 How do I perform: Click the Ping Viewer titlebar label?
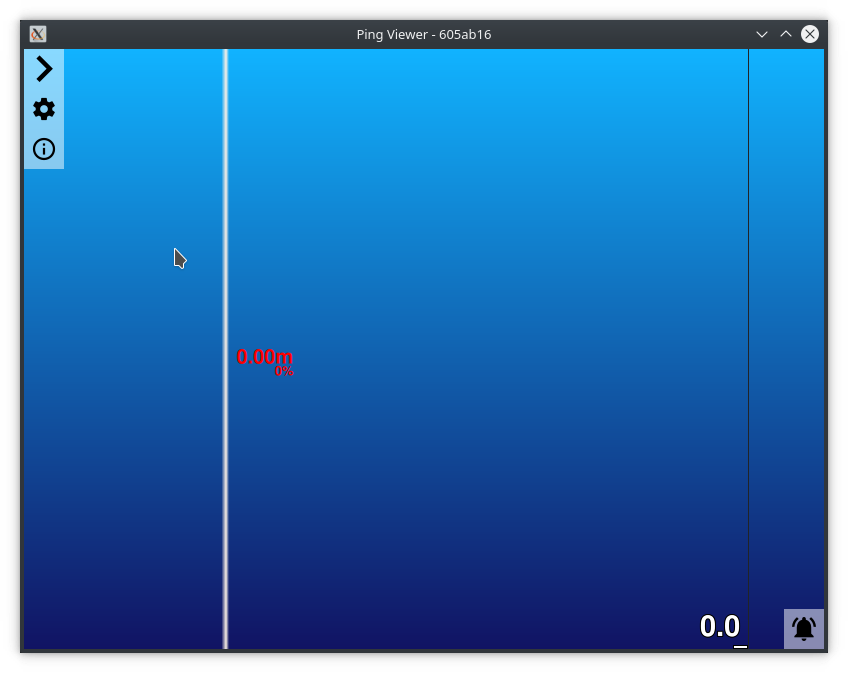(424, 32)
